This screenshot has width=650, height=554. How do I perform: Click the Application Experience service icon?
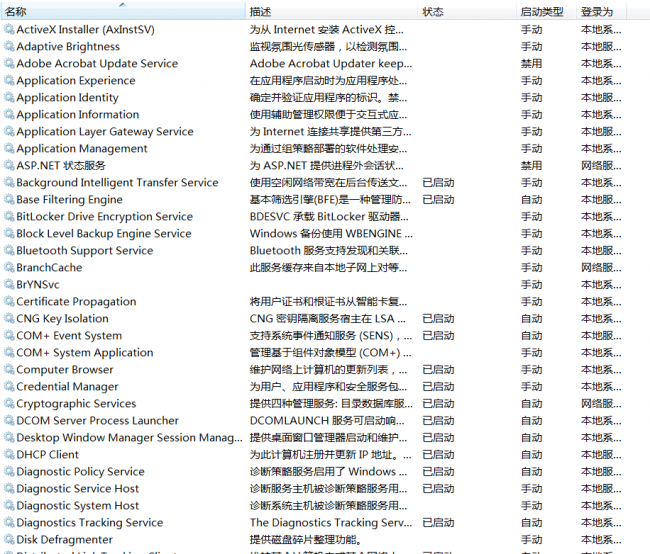pos(9,80)
